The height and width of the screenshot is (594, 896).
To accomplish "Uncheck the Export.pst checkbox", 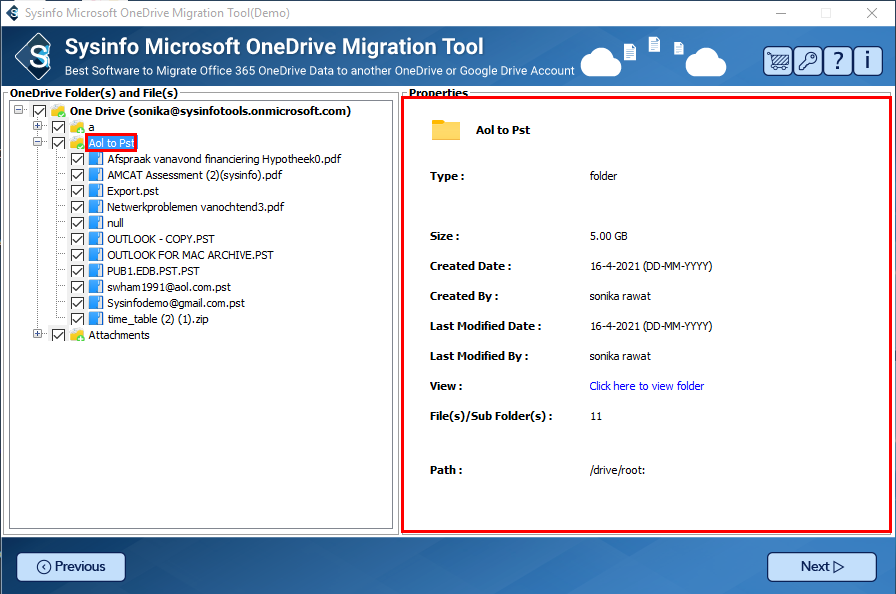I will coord(77,191).
